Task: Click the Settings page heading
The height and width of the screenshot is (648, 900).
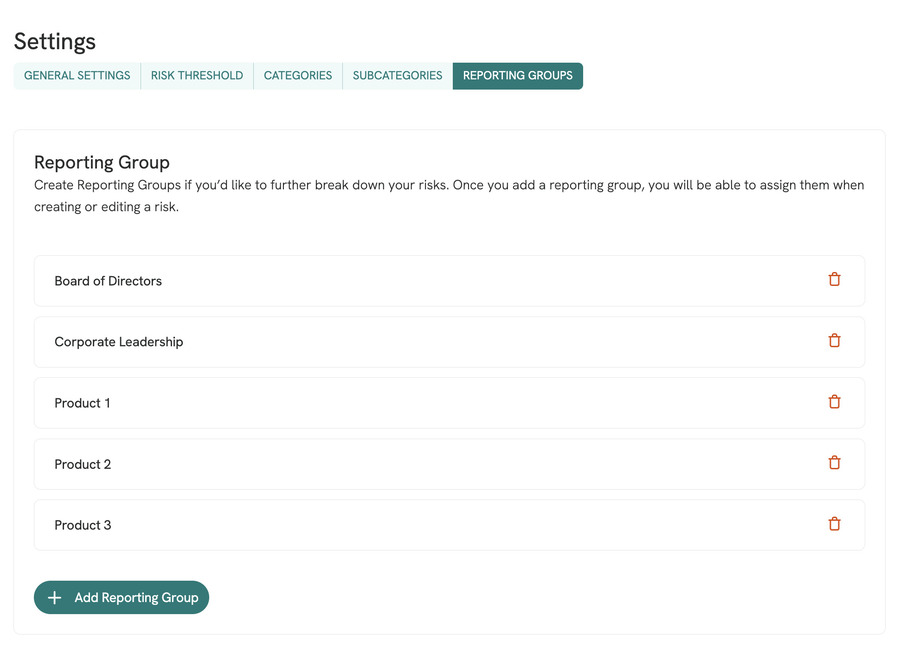Action: tap(54, 41)
